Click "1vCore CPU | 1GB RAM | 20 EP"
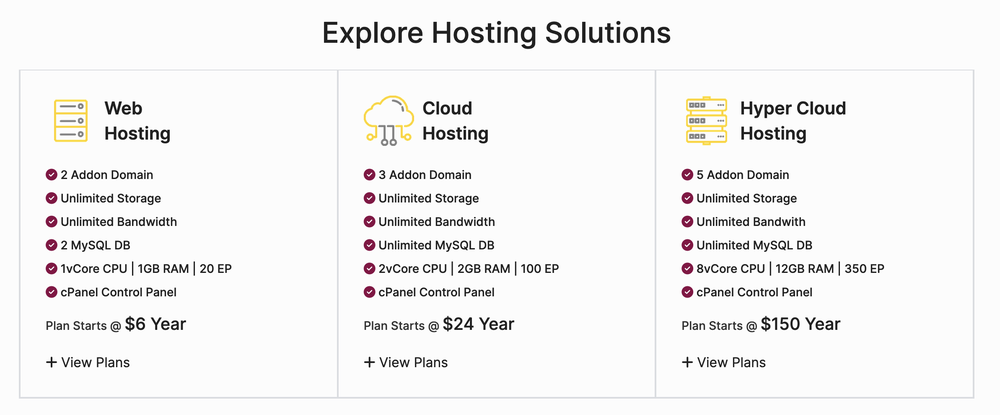The image size is (1000, 415). (146, 269)
